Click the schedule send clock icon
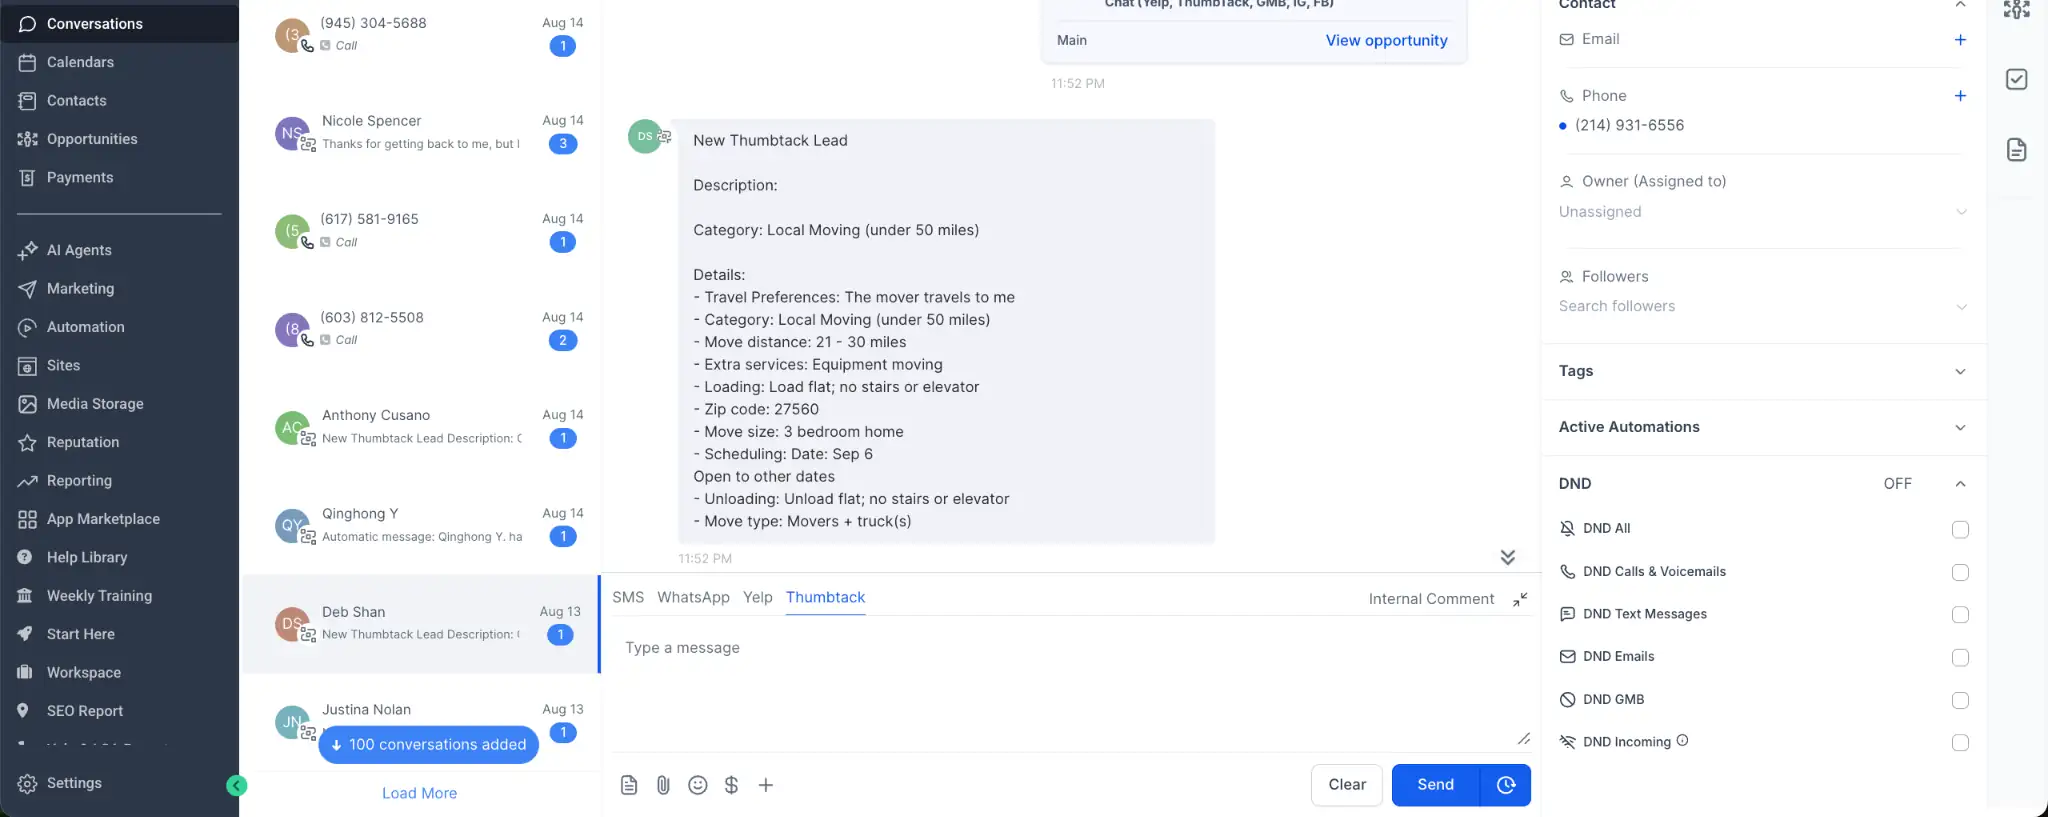 coord(1506,785)
